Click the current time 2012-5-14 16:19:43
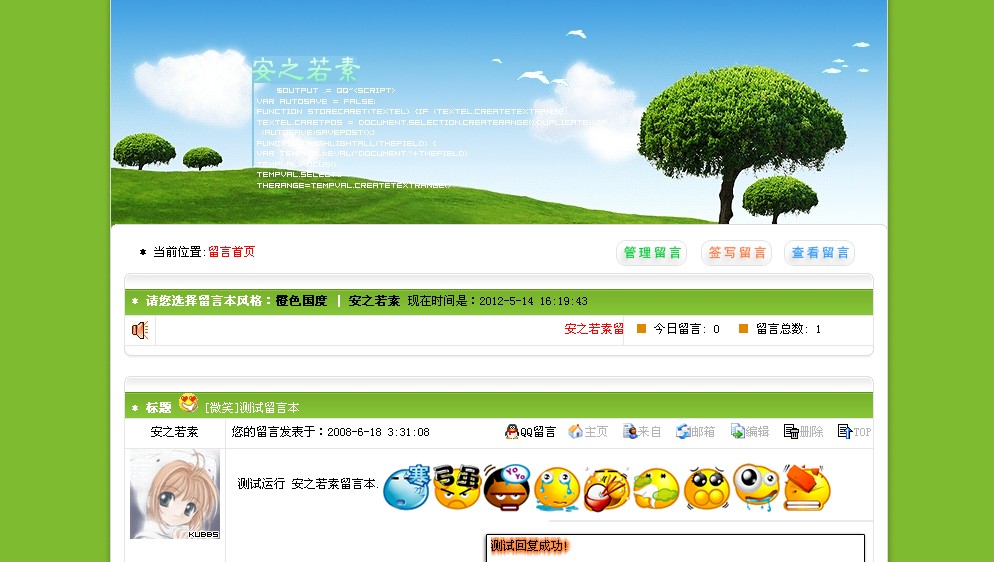This screenshot has height=562, width=994. [533, 301]
